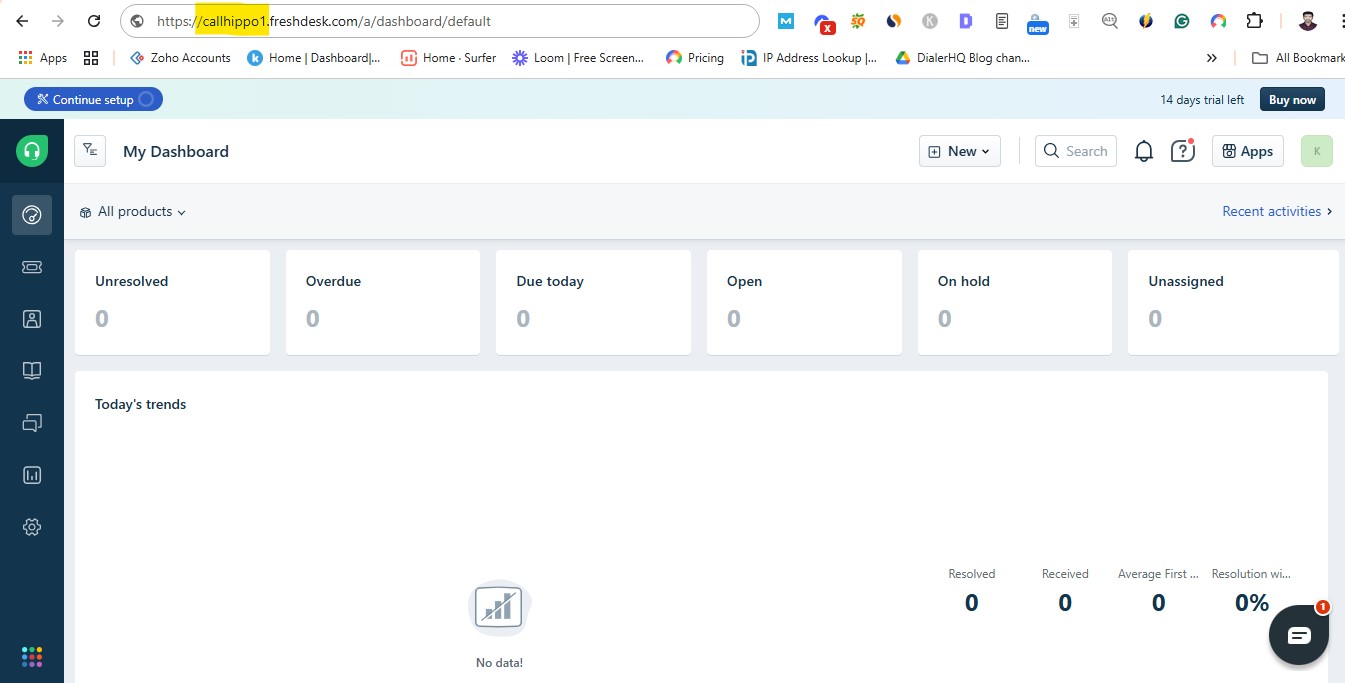Screen dimensions: 1345x683
Task: Click the grid icon beside Apps bookmark
Action: coord(91,58)
